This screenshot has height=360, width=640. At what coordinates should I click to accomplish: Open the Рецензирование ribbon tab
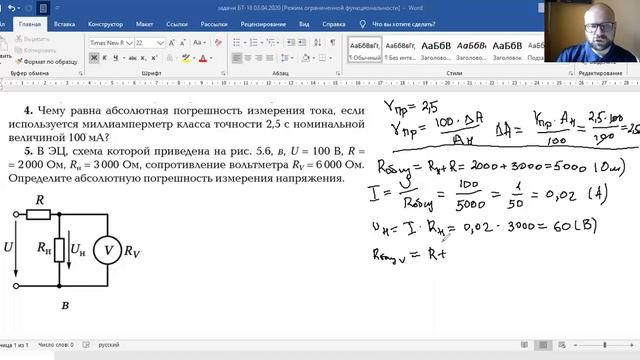tap(263, 24)
